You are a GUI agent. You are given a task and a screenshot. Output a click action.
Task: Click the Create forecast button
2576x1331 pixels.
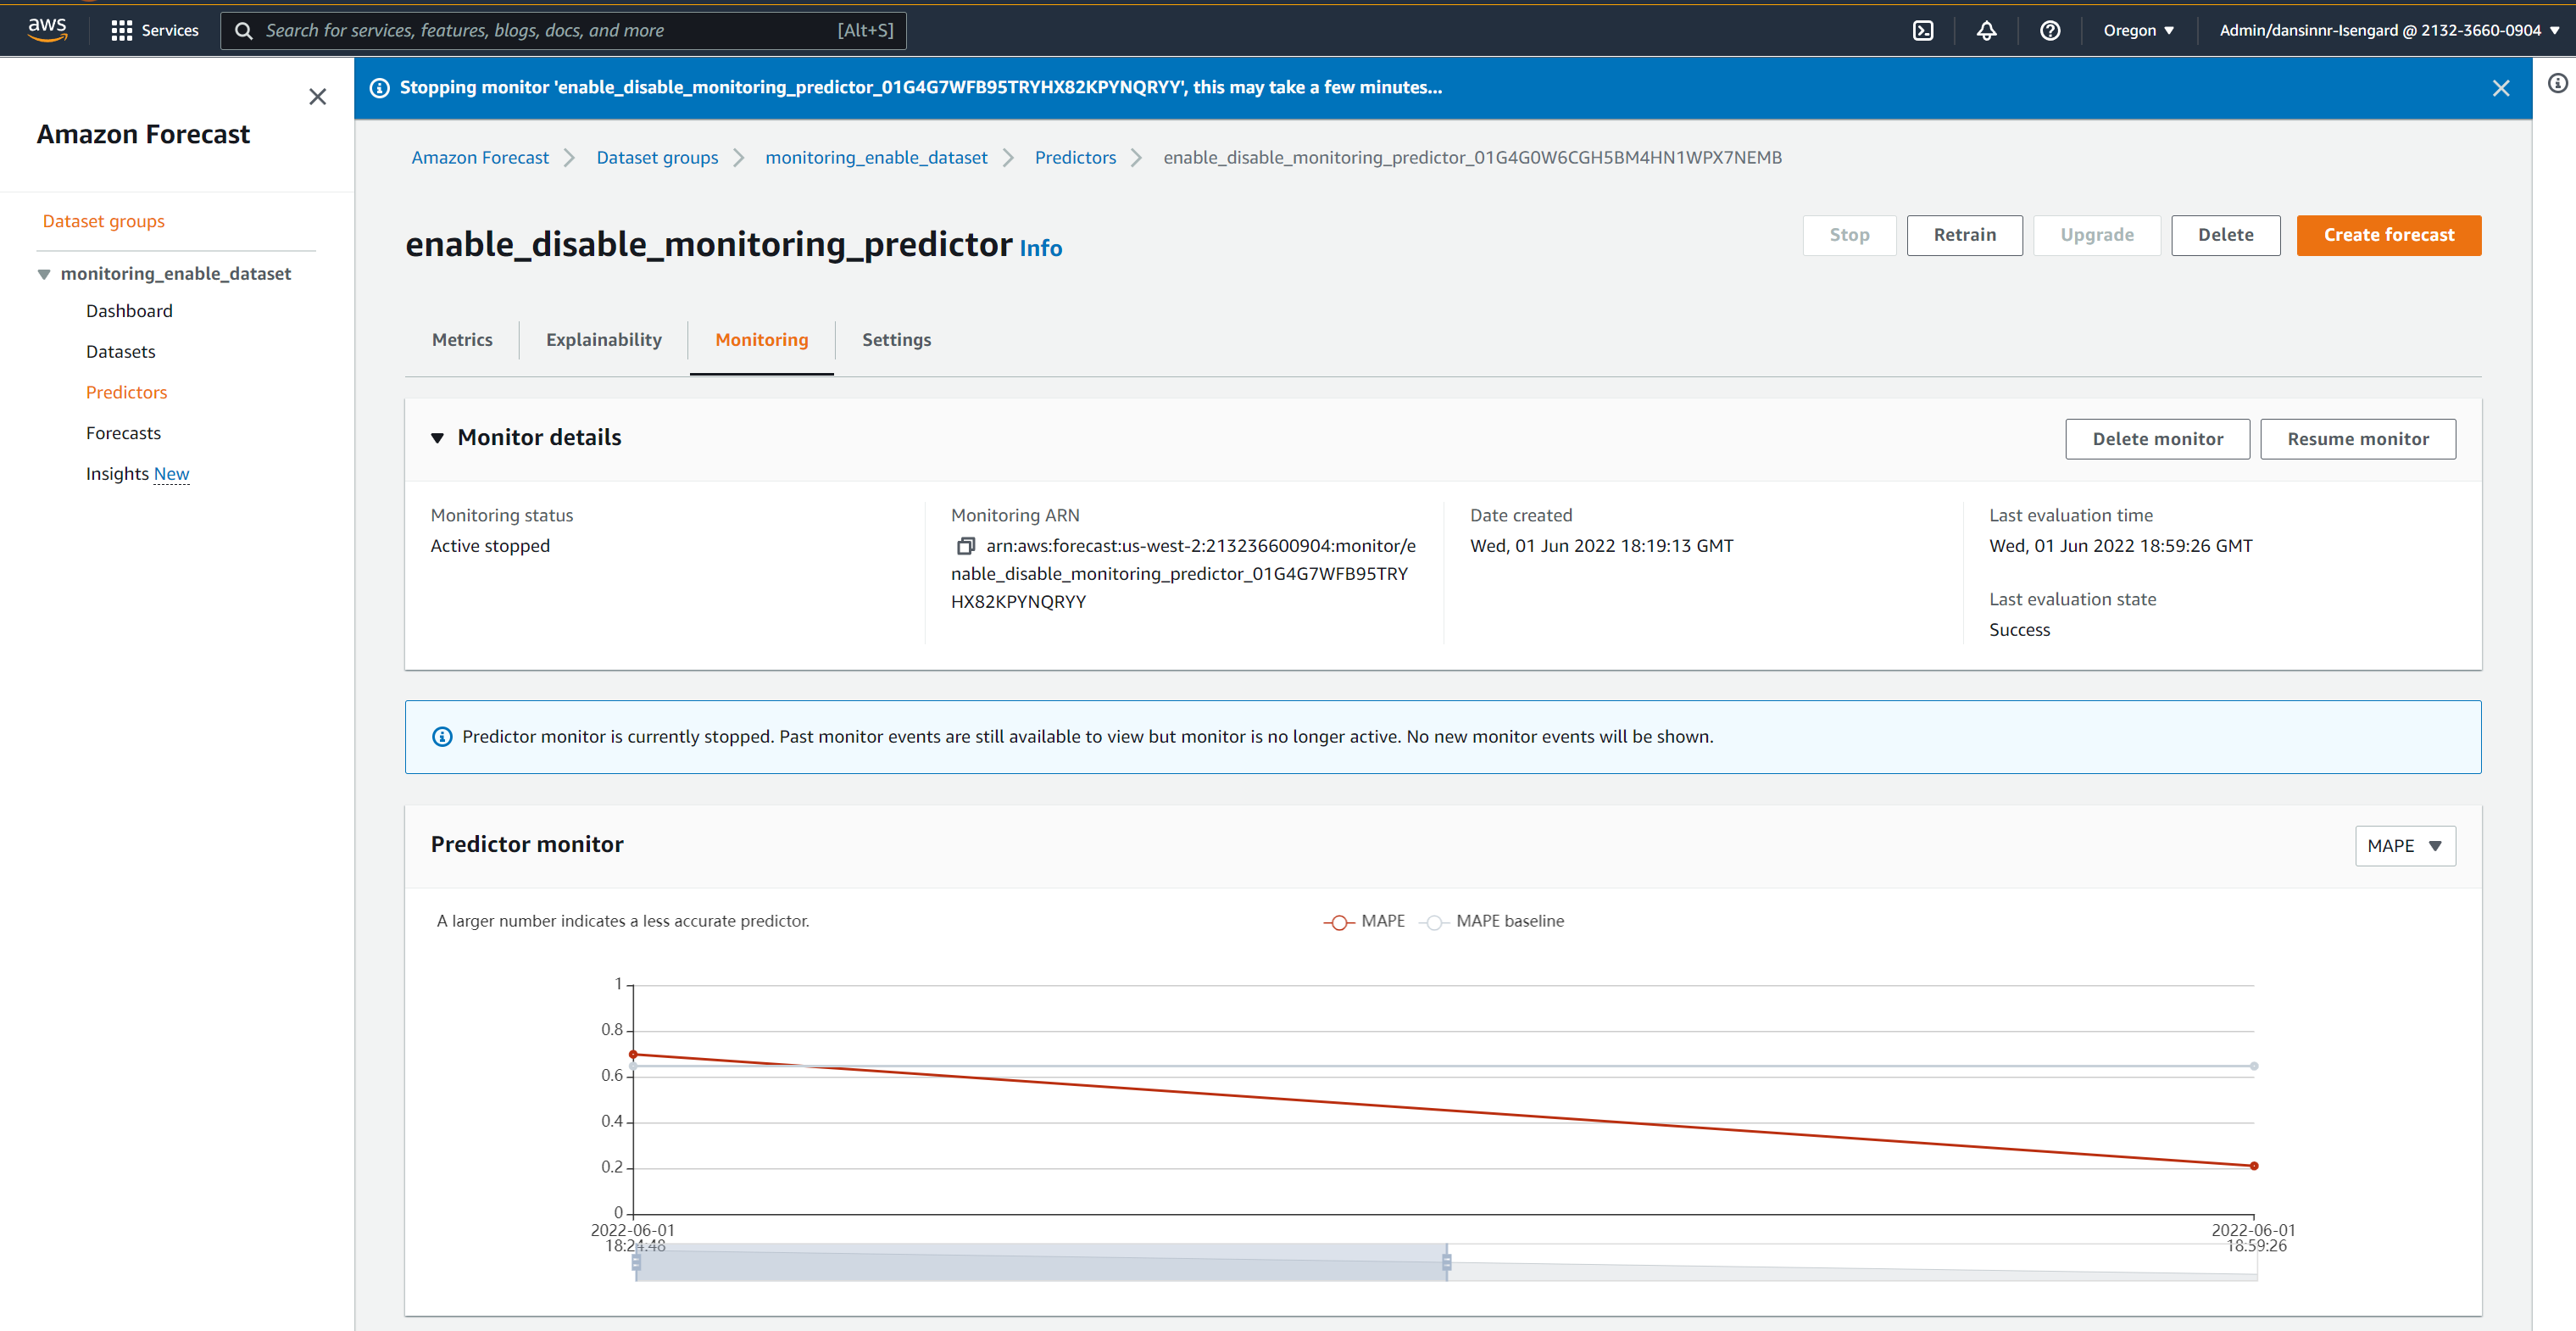pyautogui.click(x=2388, y=235)
